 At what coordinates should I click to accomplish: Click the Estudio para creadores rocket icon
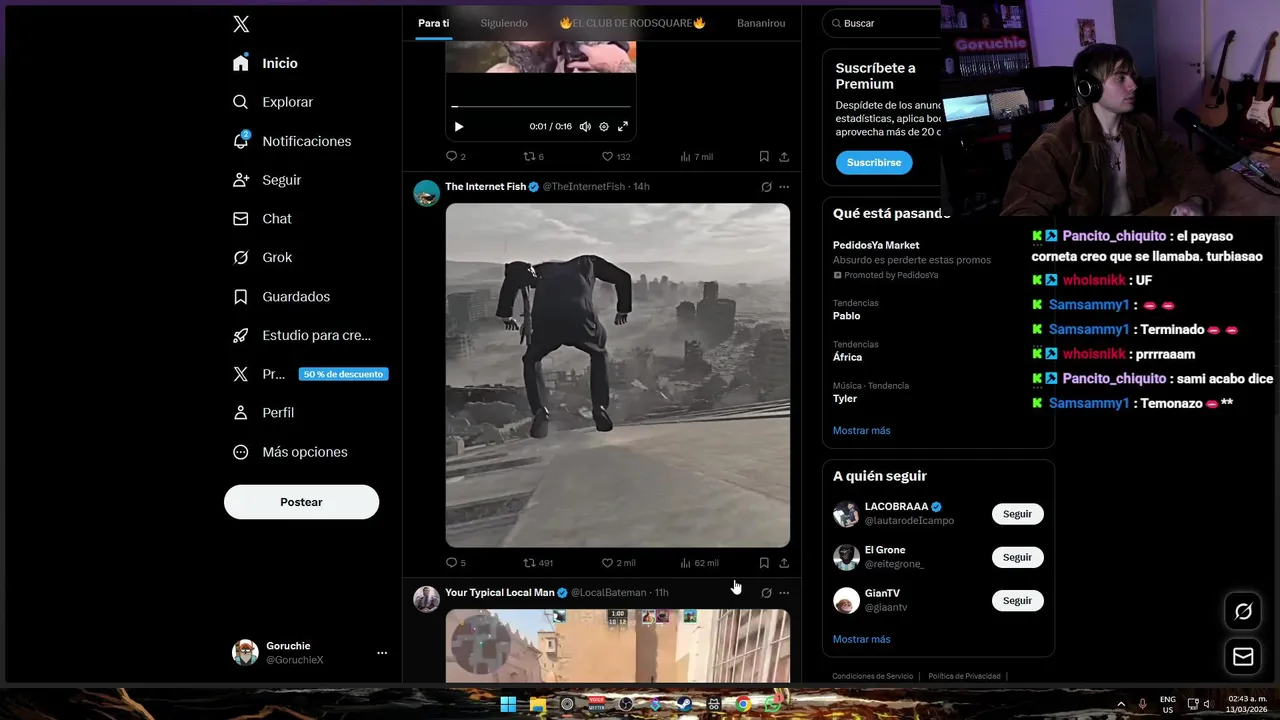[240, 336]
